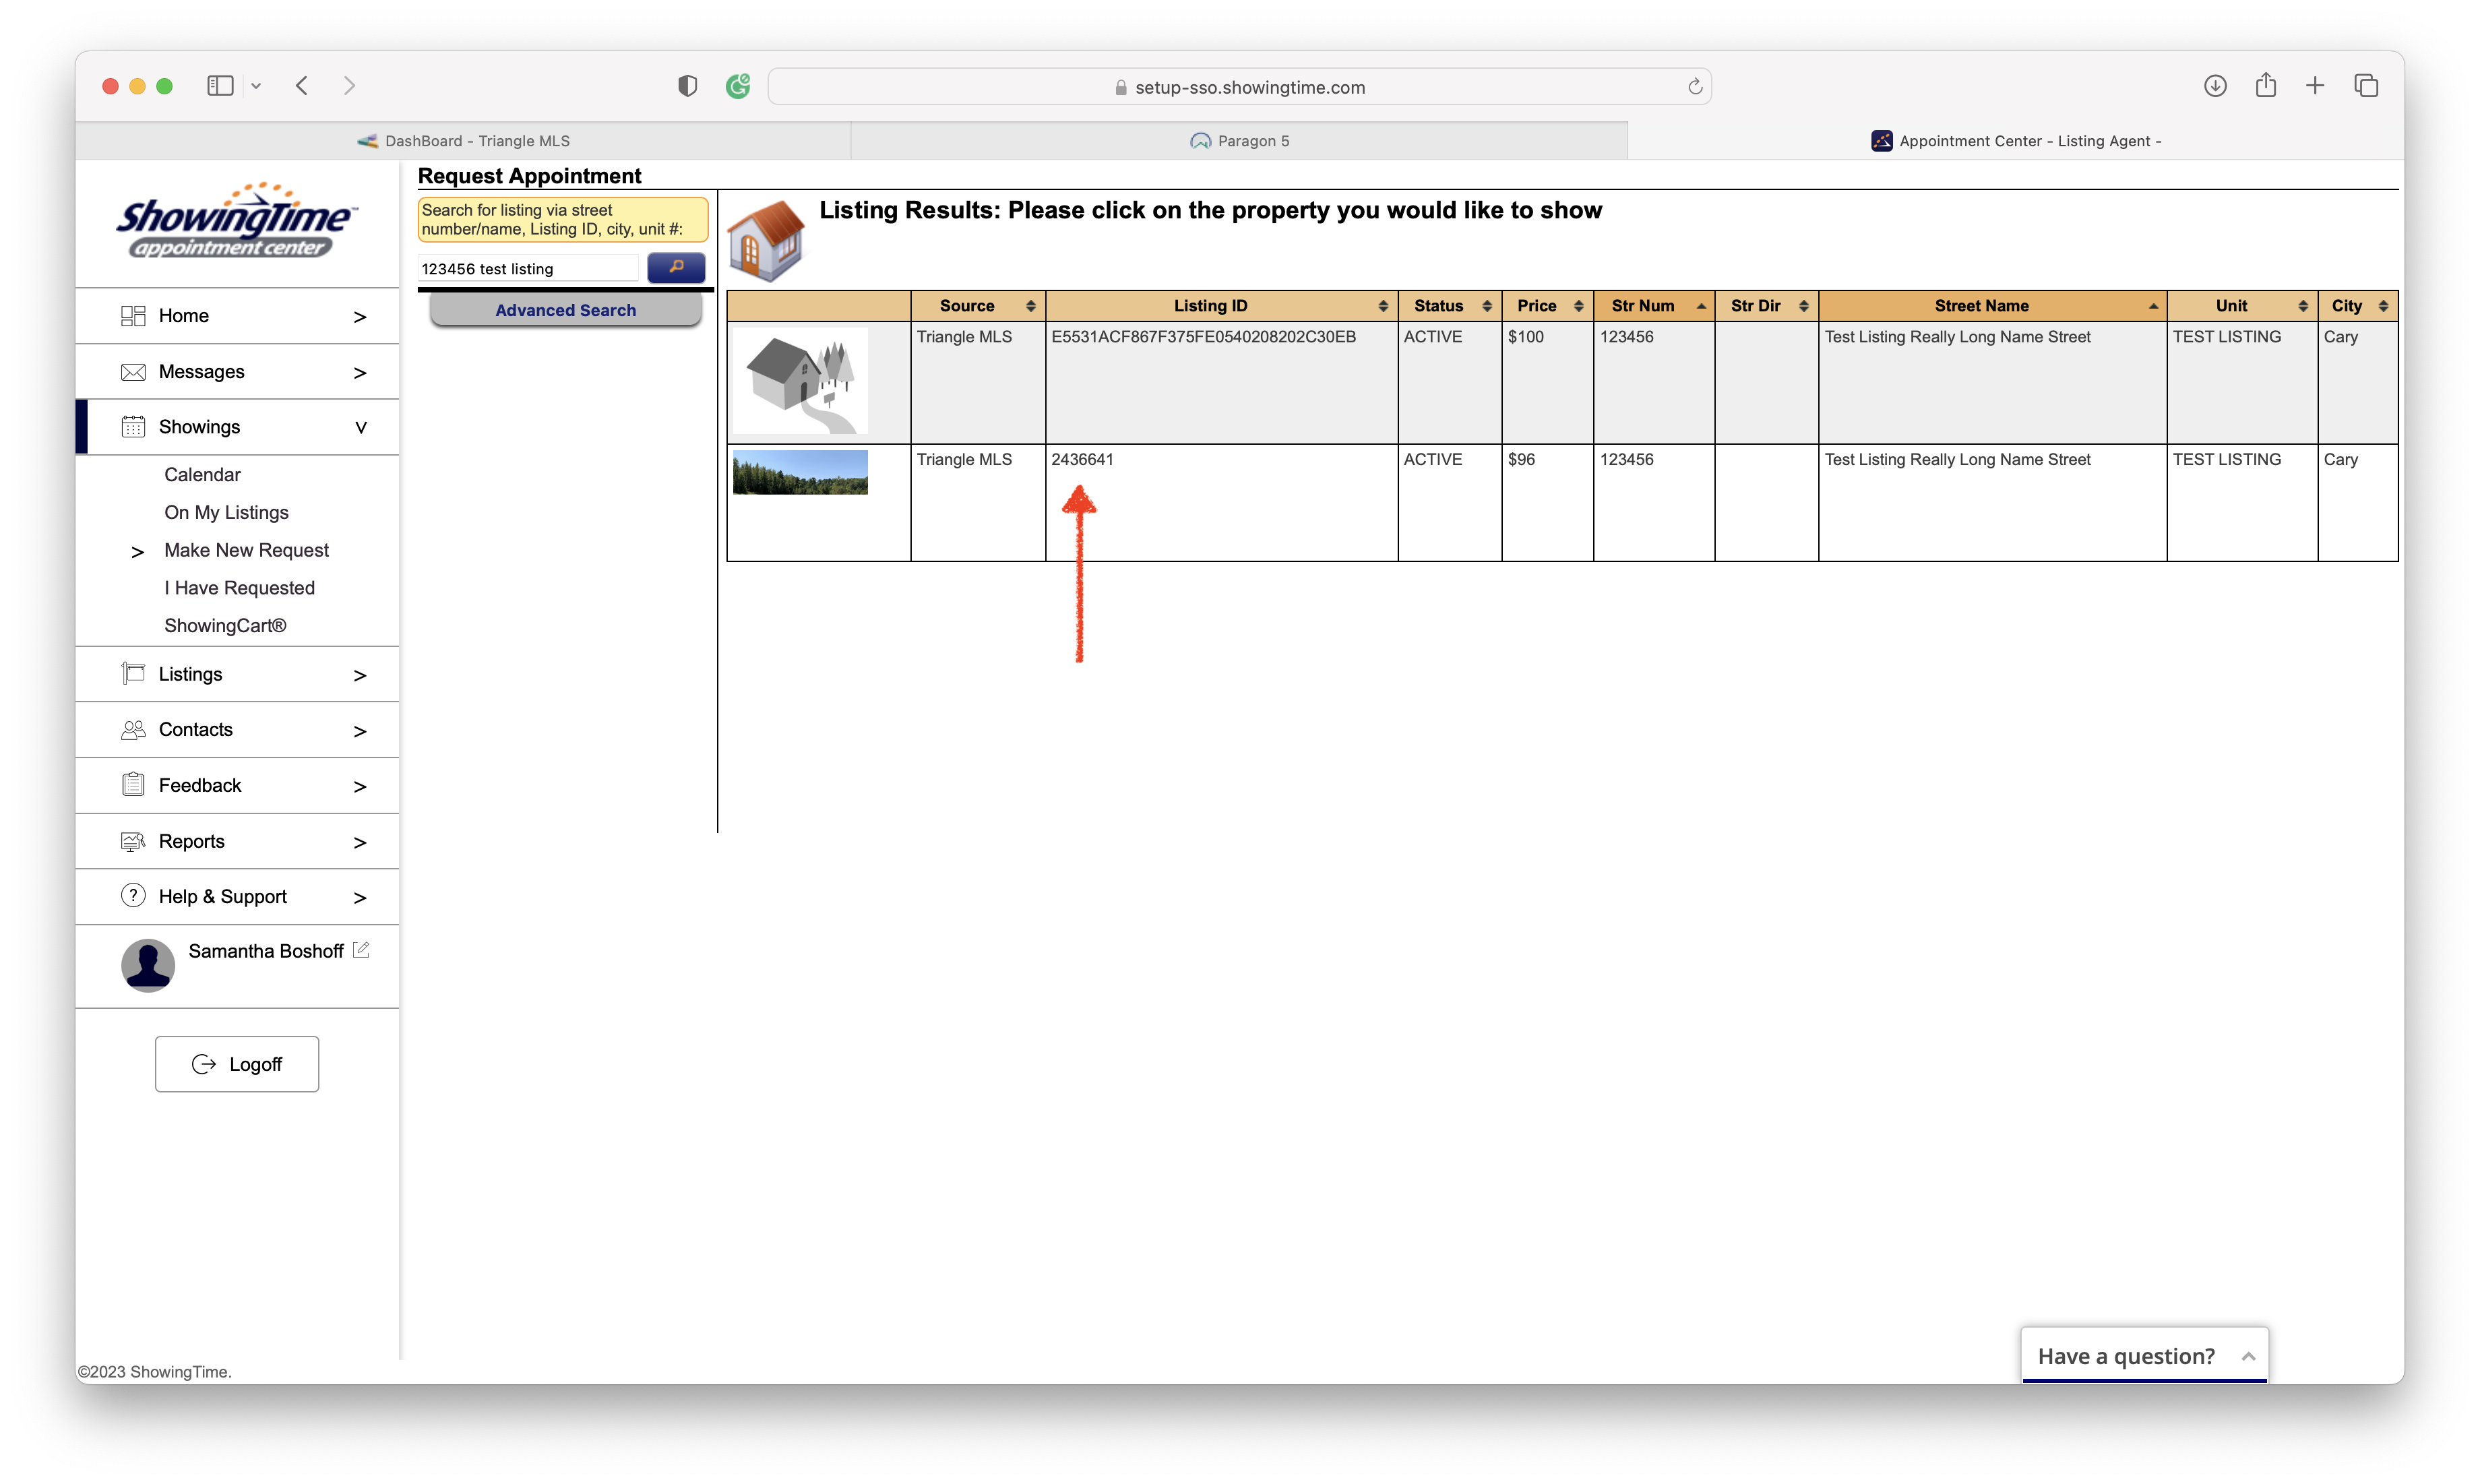Open On My Listings submenu item
Image resolution: width=2480 pixels, height=1484 pixels.
tap(226, 512)
